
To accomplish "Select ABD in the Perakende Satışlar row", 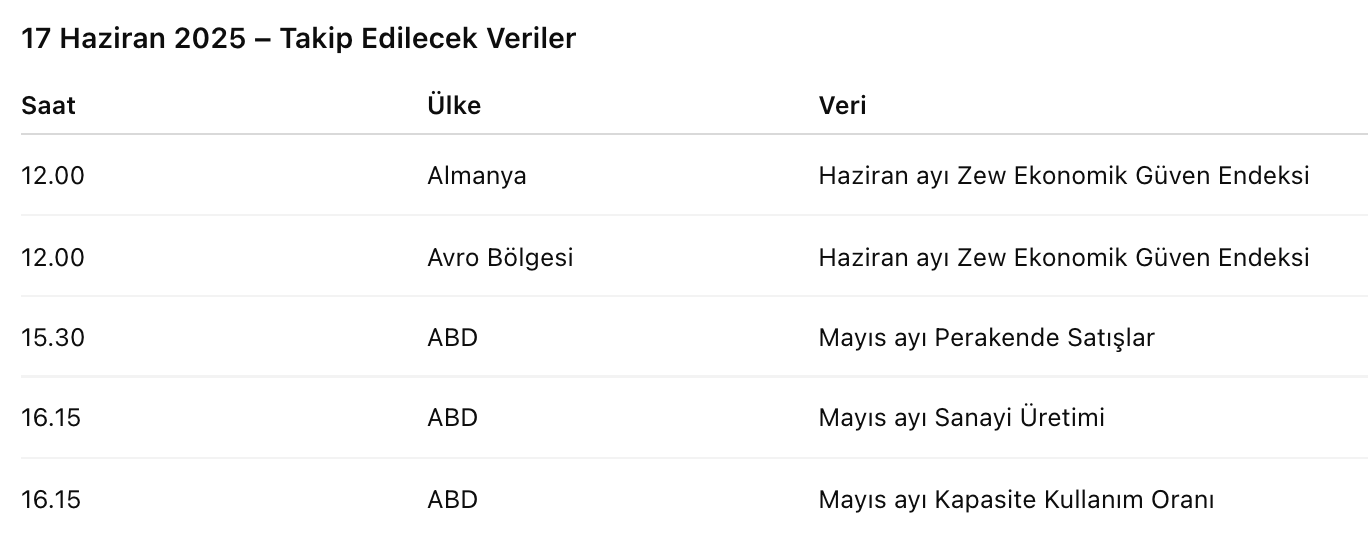I will tap(452, 338).
